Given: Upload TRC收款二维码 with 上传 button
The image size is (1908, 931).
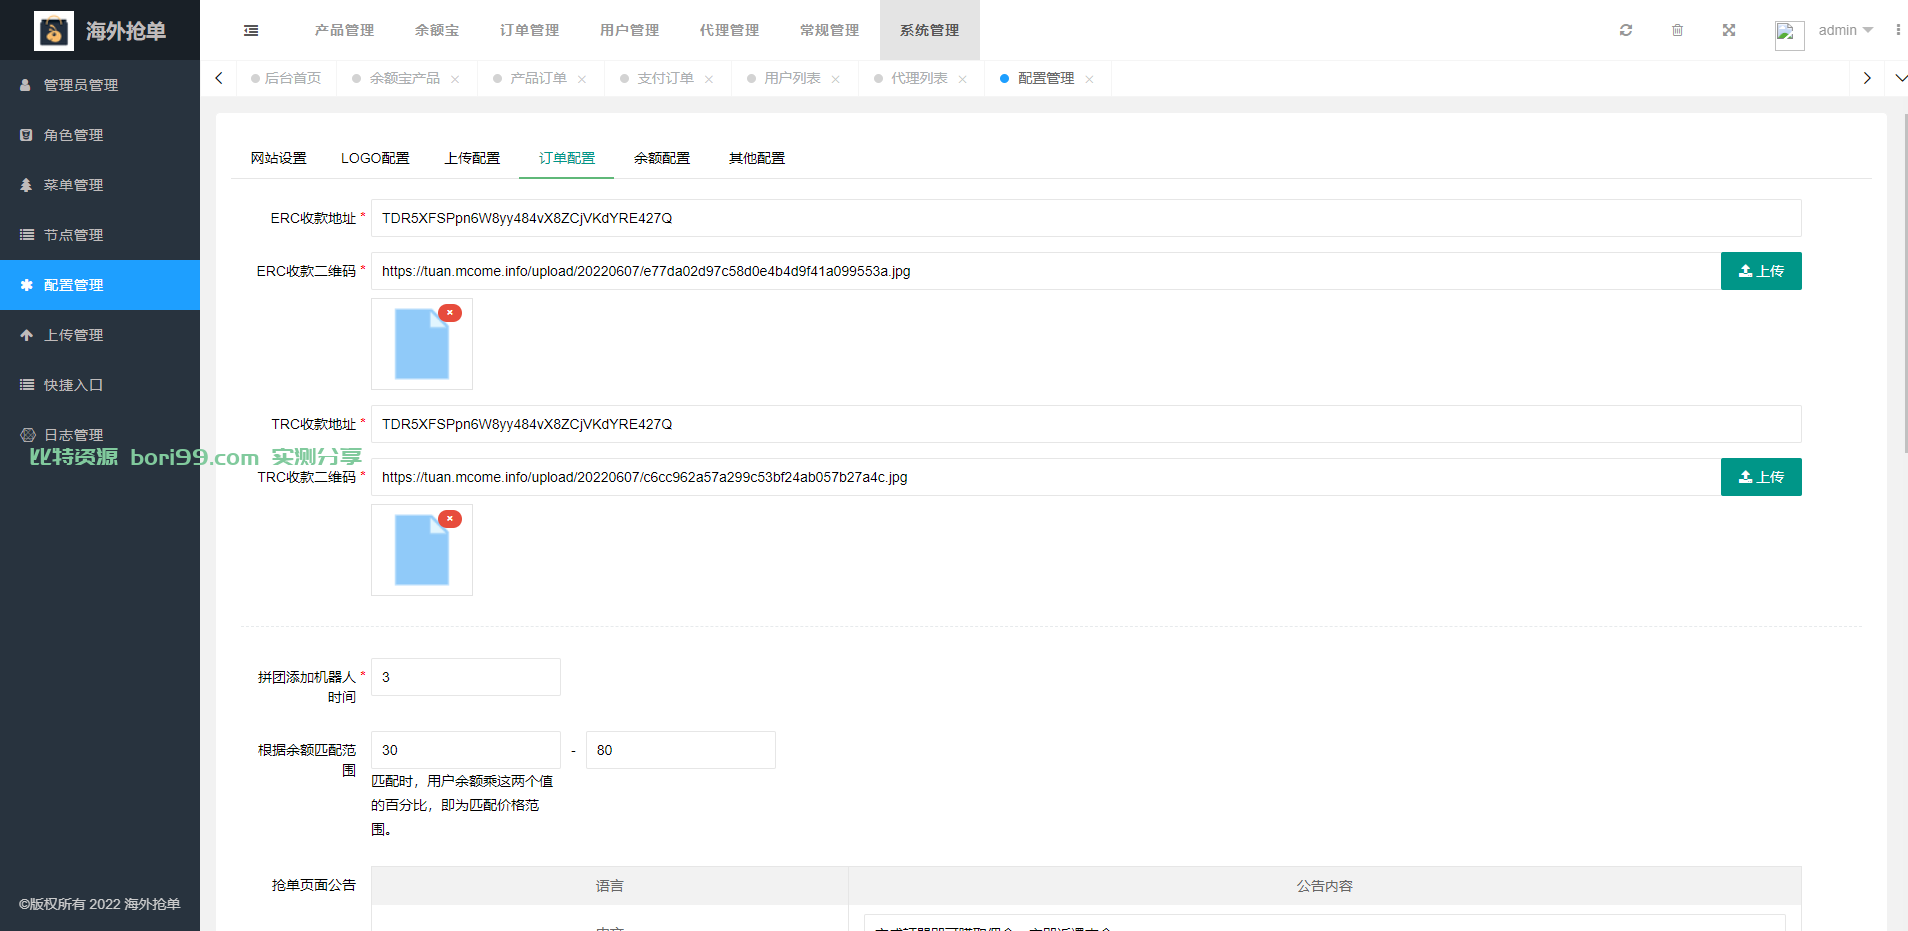Looking at the screenshot, I should tap(1761, 477).
